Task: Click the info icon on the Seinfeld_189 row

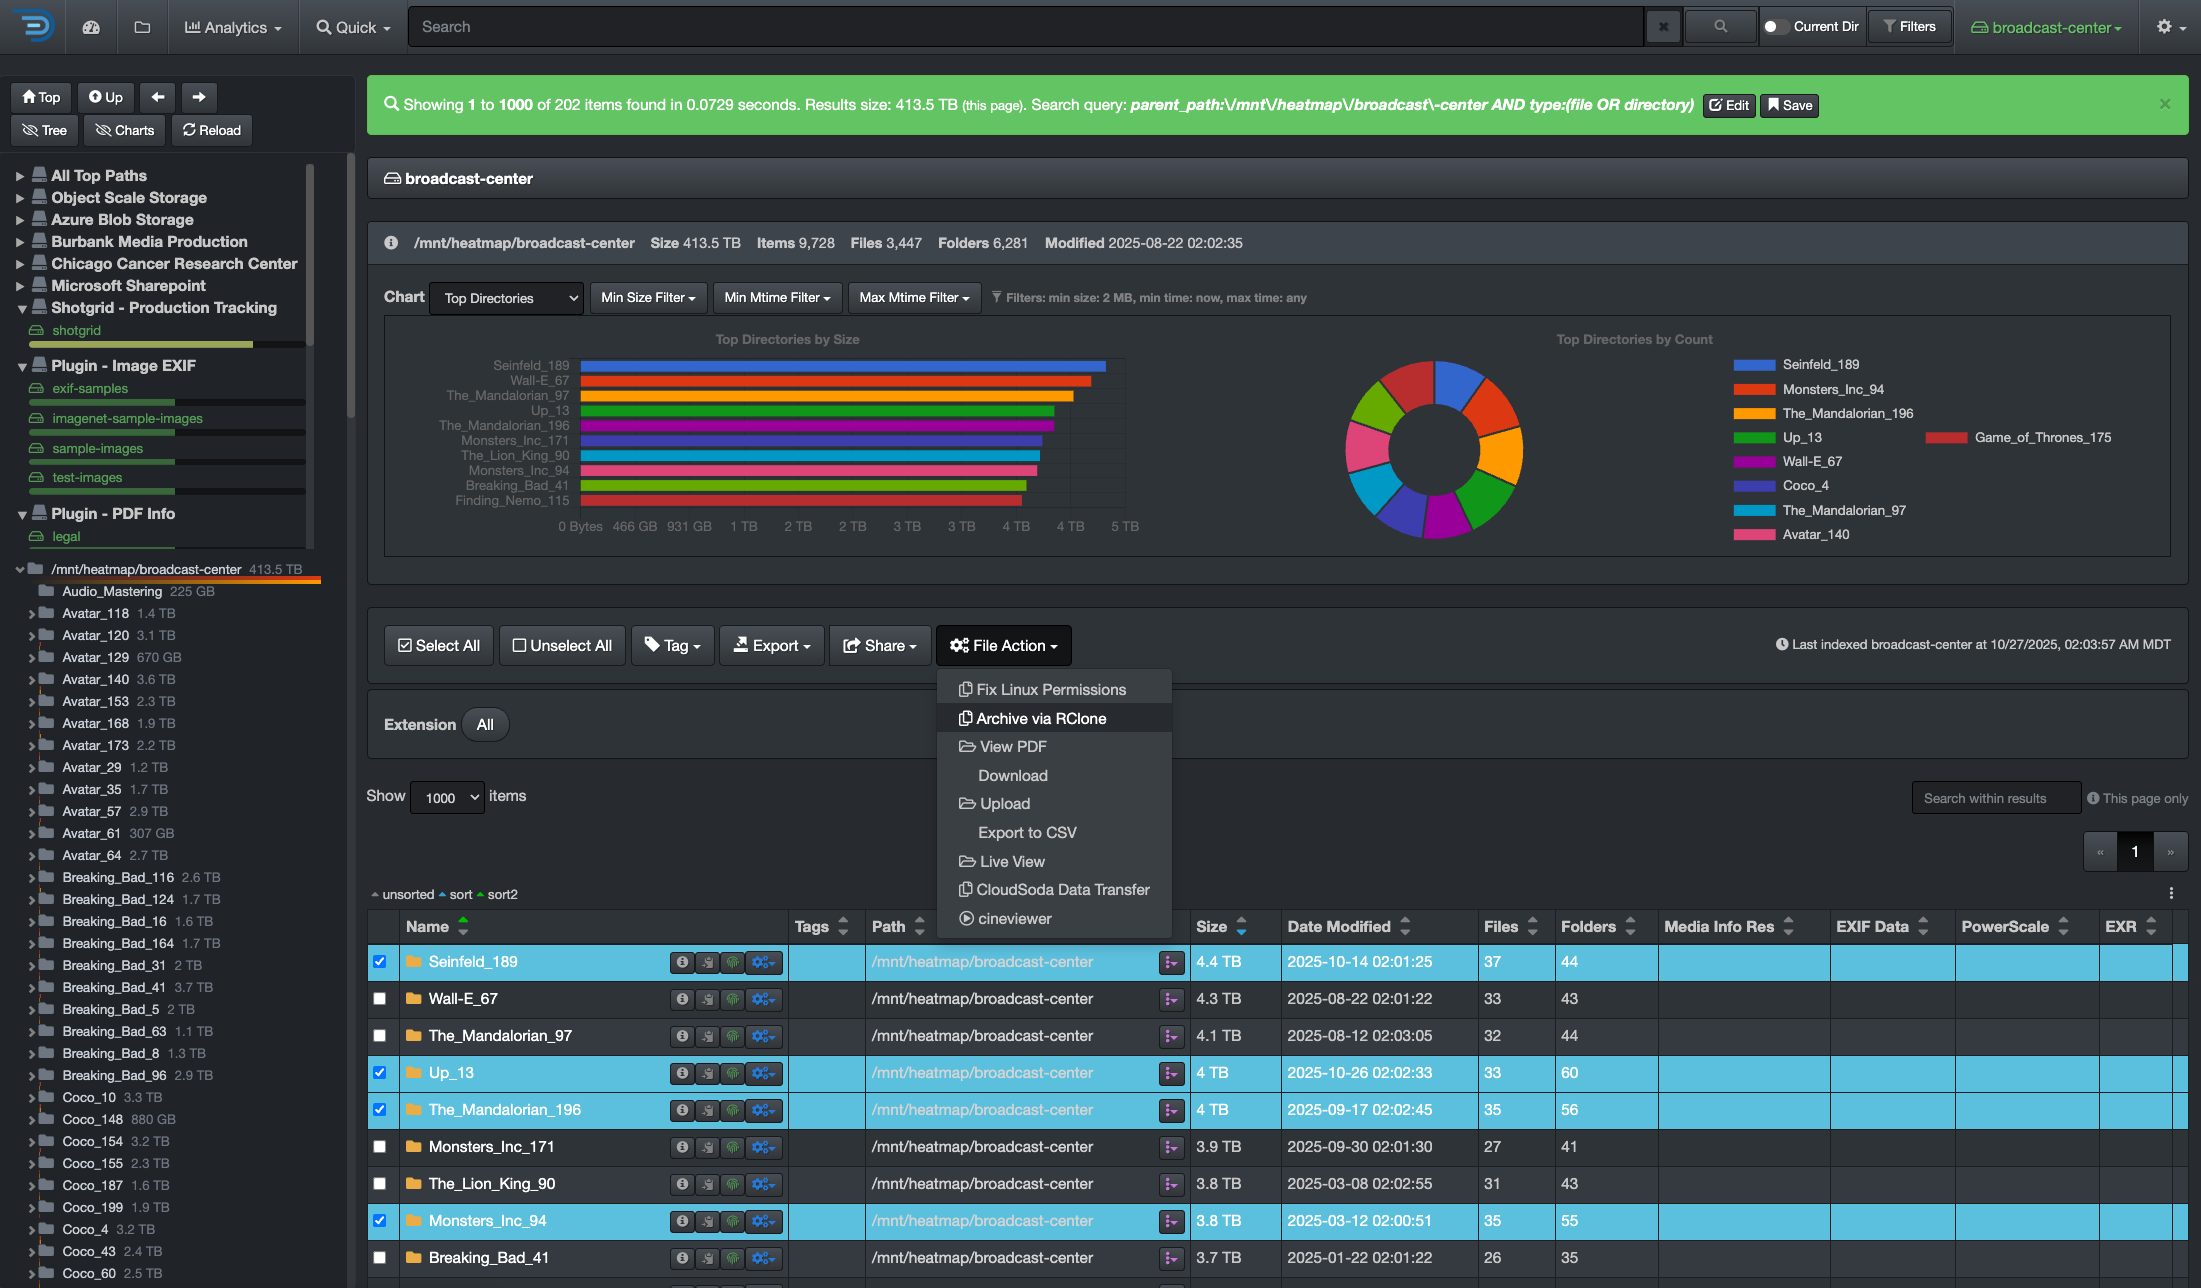Action: 682,962
